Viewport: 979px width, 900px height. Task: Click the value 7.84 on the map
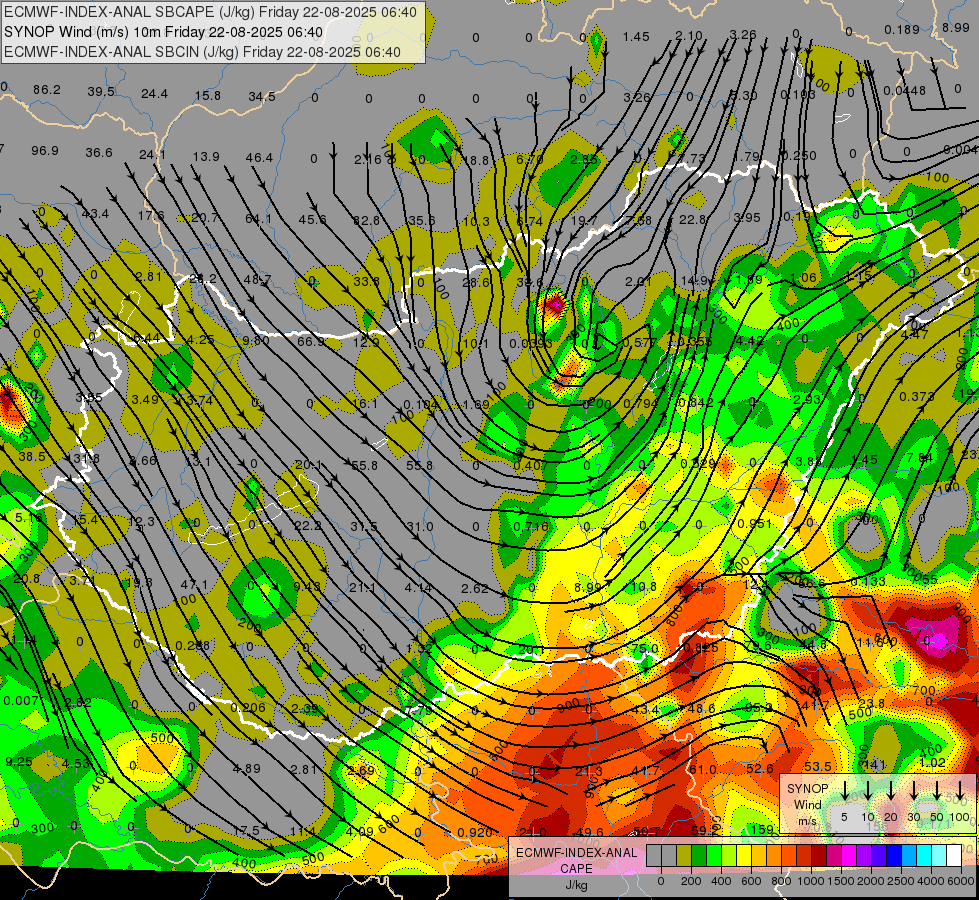[920, 458]
